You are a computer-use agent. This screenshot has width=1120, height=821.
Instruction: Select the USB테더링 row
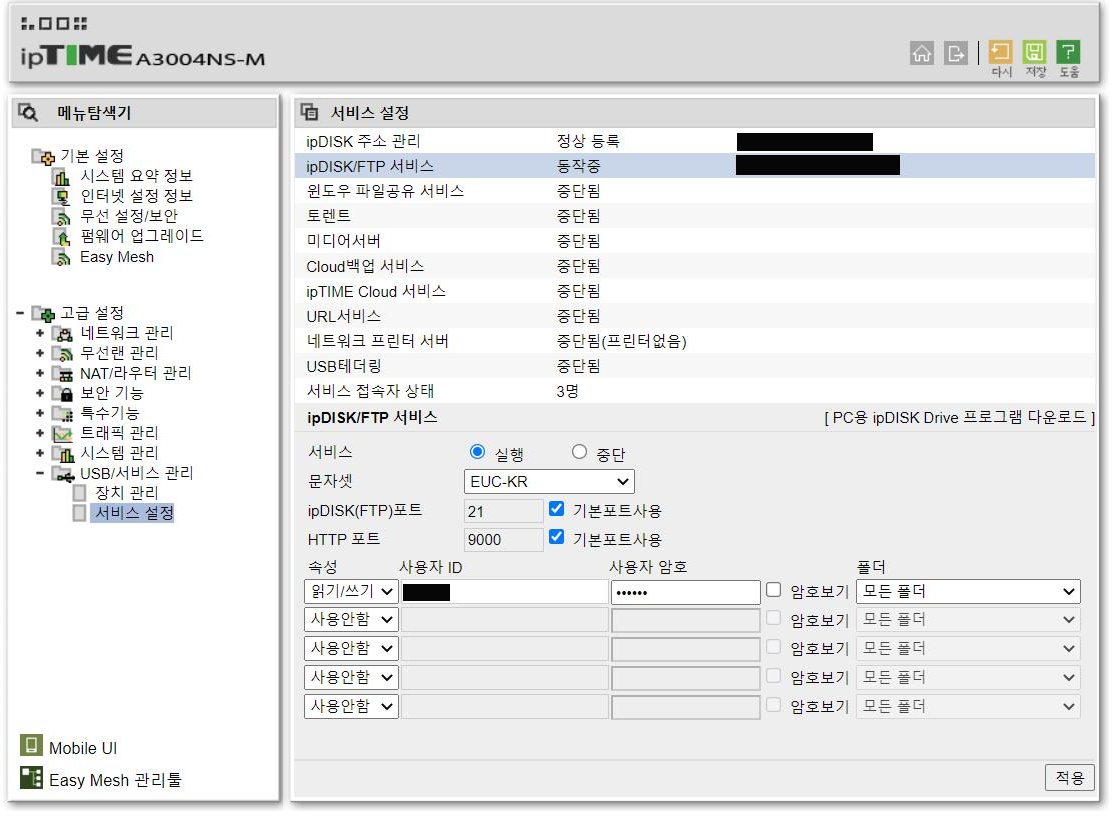694,366
